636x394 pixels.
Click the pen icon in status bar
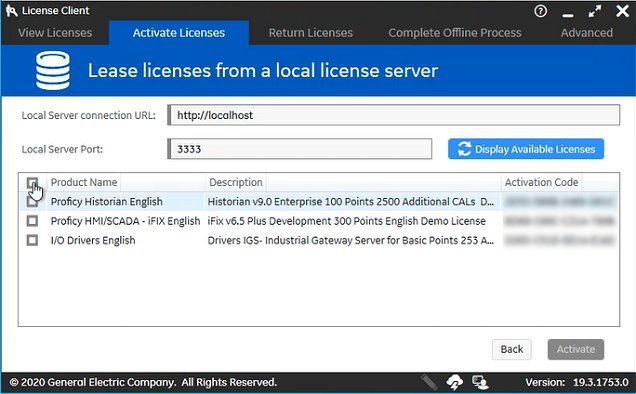[x=429, y=382]
